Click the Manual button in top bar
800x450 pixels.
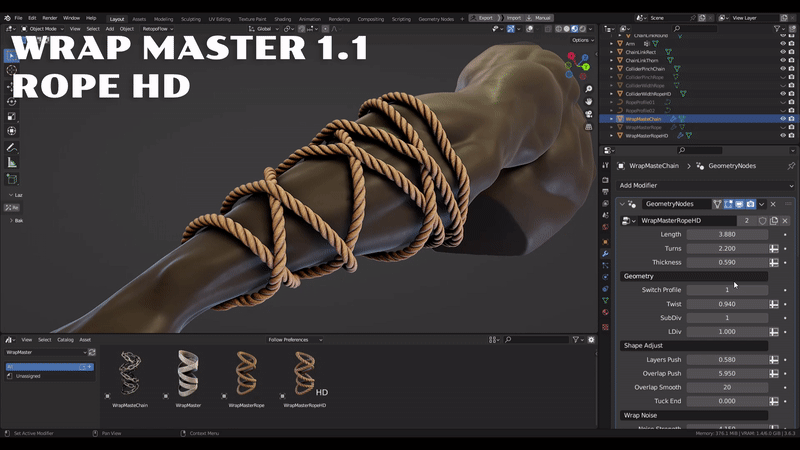click(x=539, y=18)
